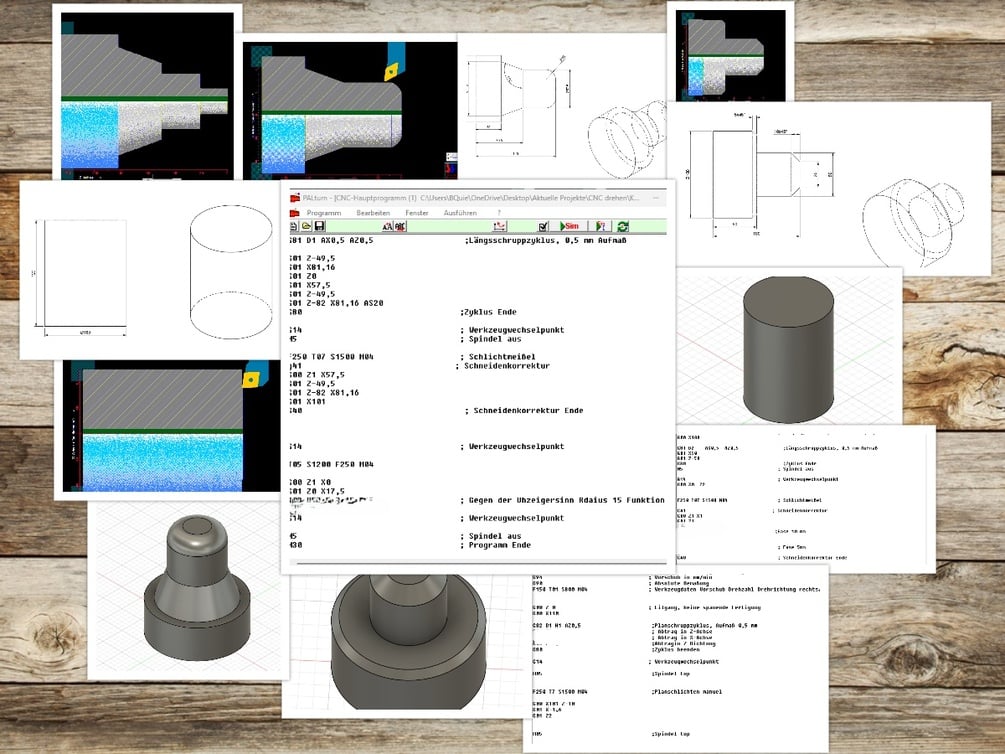Save program using the floppy disk icon
This screenshot has height=754, width=1005.
319,226
